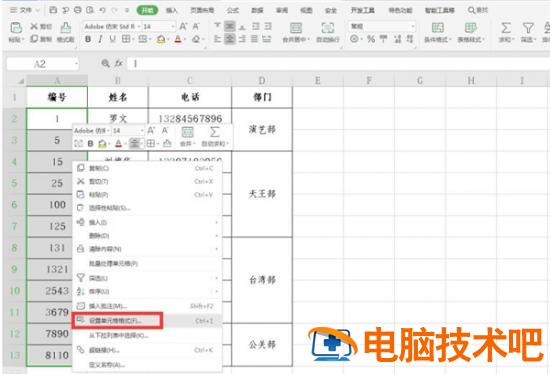Choose Paste (Ctrl+V) from context menu
550x374 pixels.
147,194
